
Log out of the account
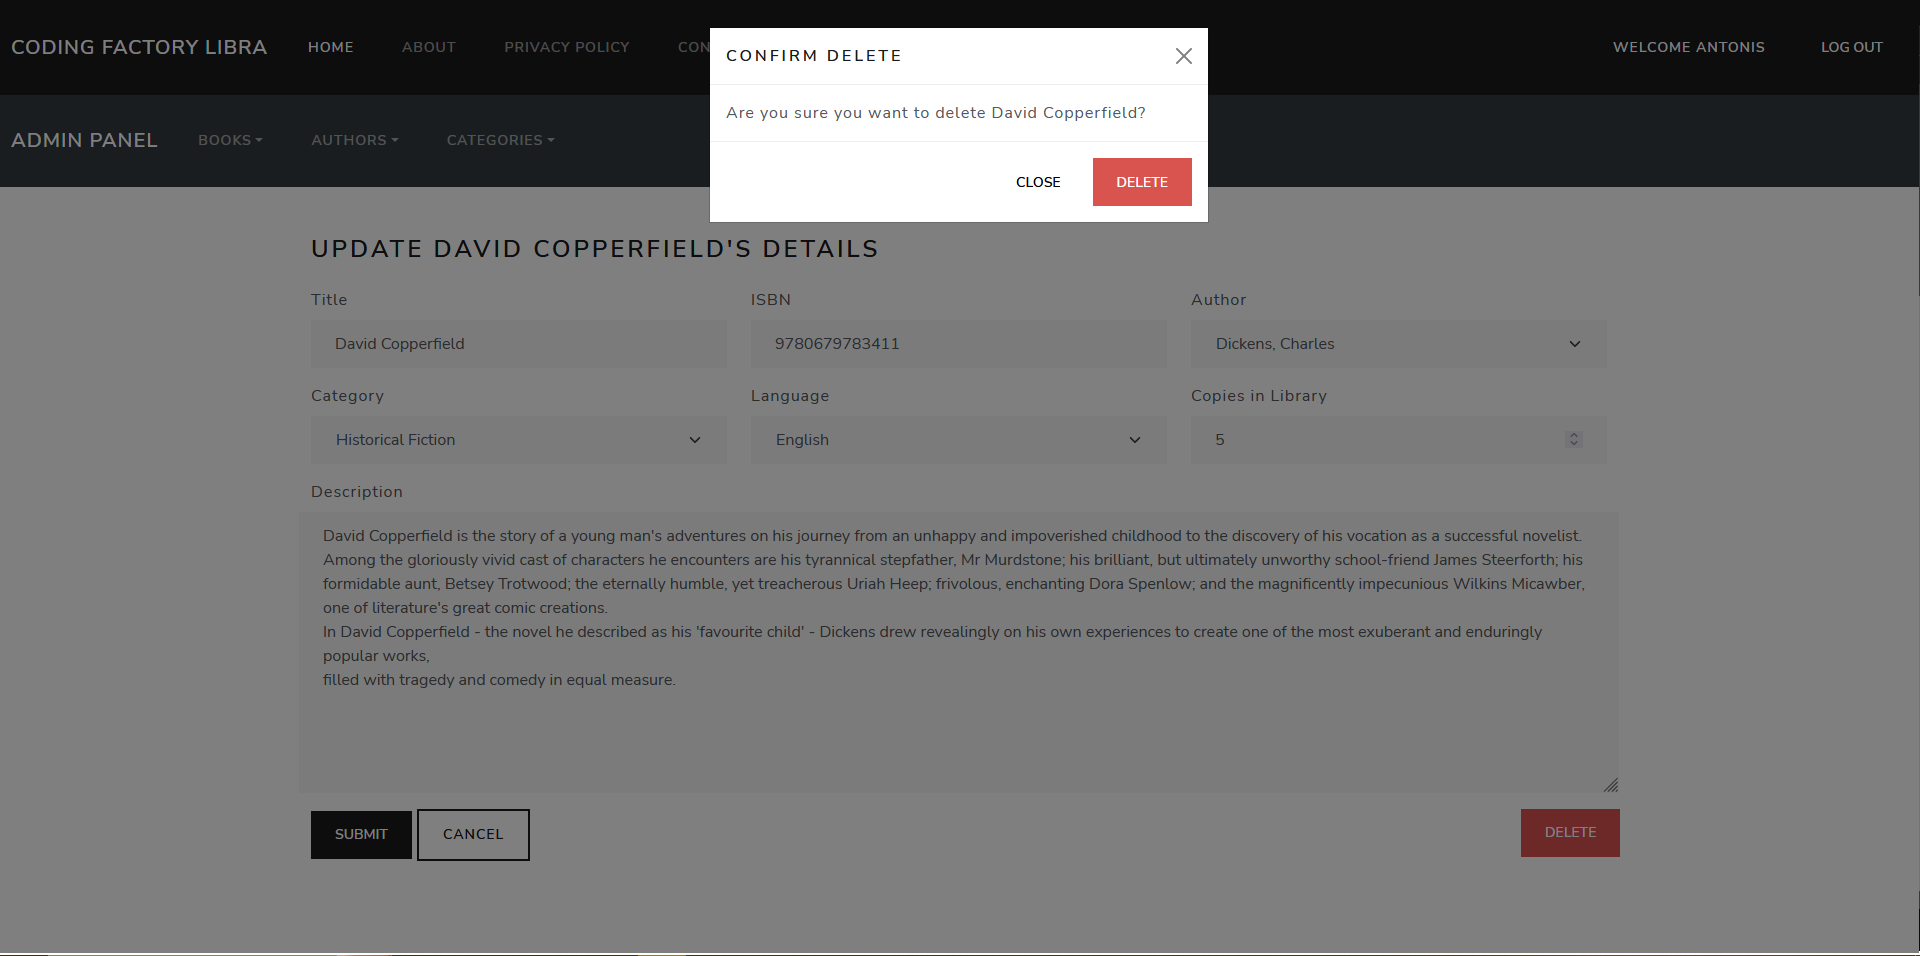tap(1852, 47)
